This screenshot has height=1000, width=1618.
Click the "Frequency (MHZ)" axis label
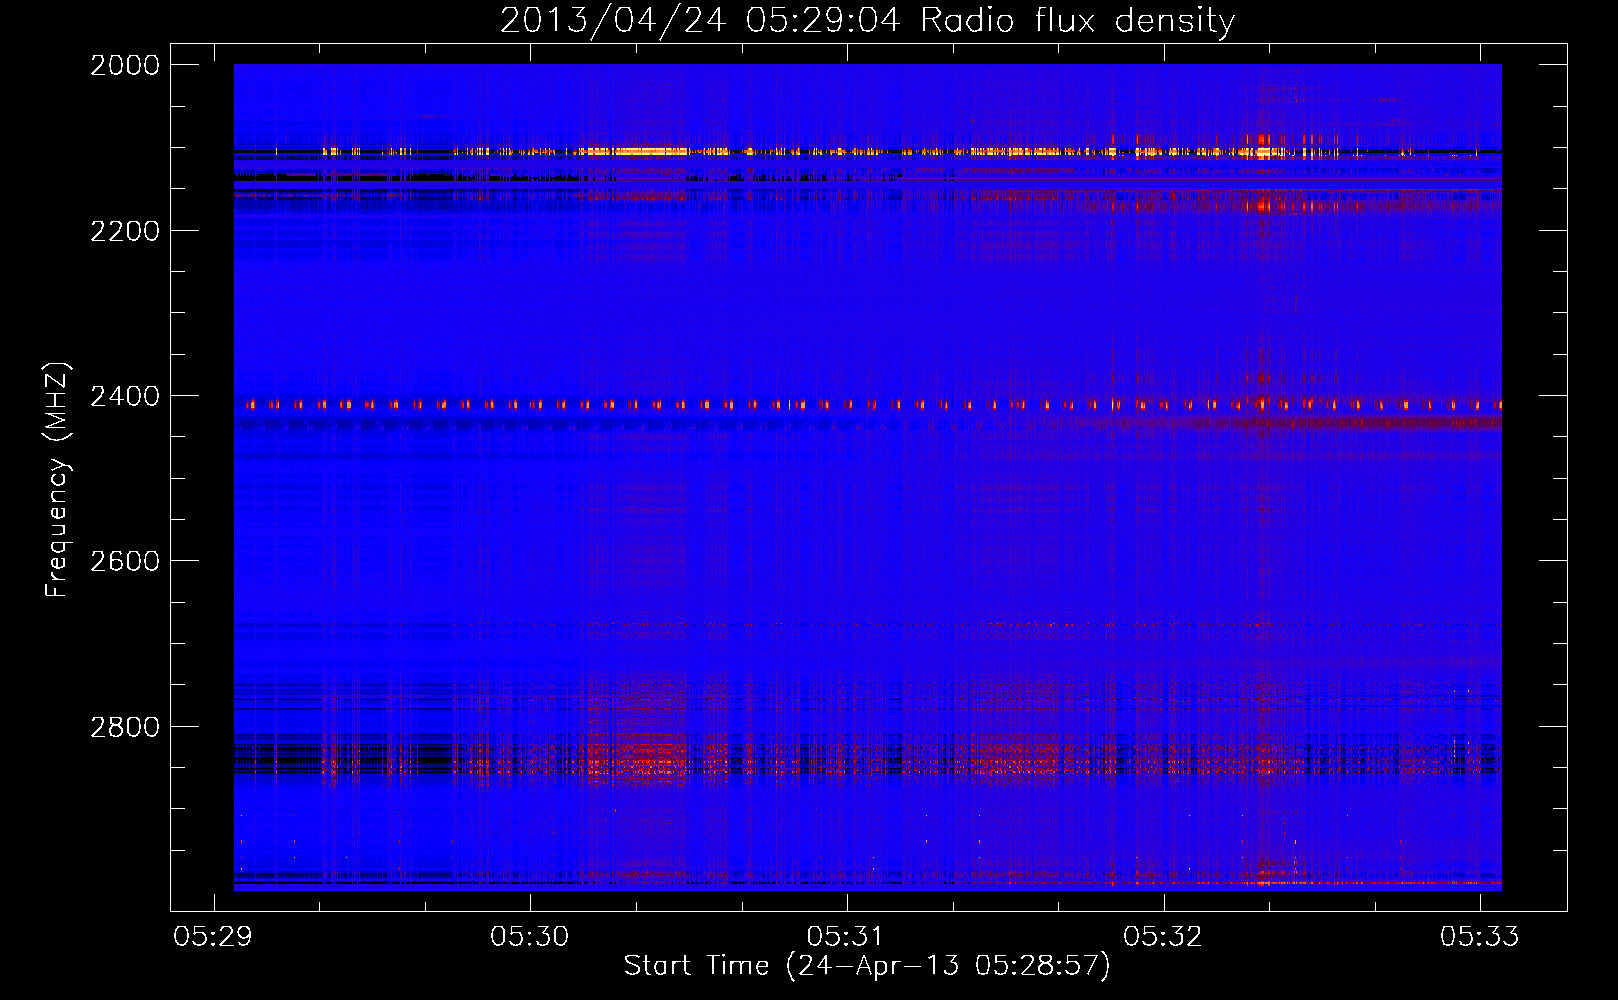pos(57,479)
